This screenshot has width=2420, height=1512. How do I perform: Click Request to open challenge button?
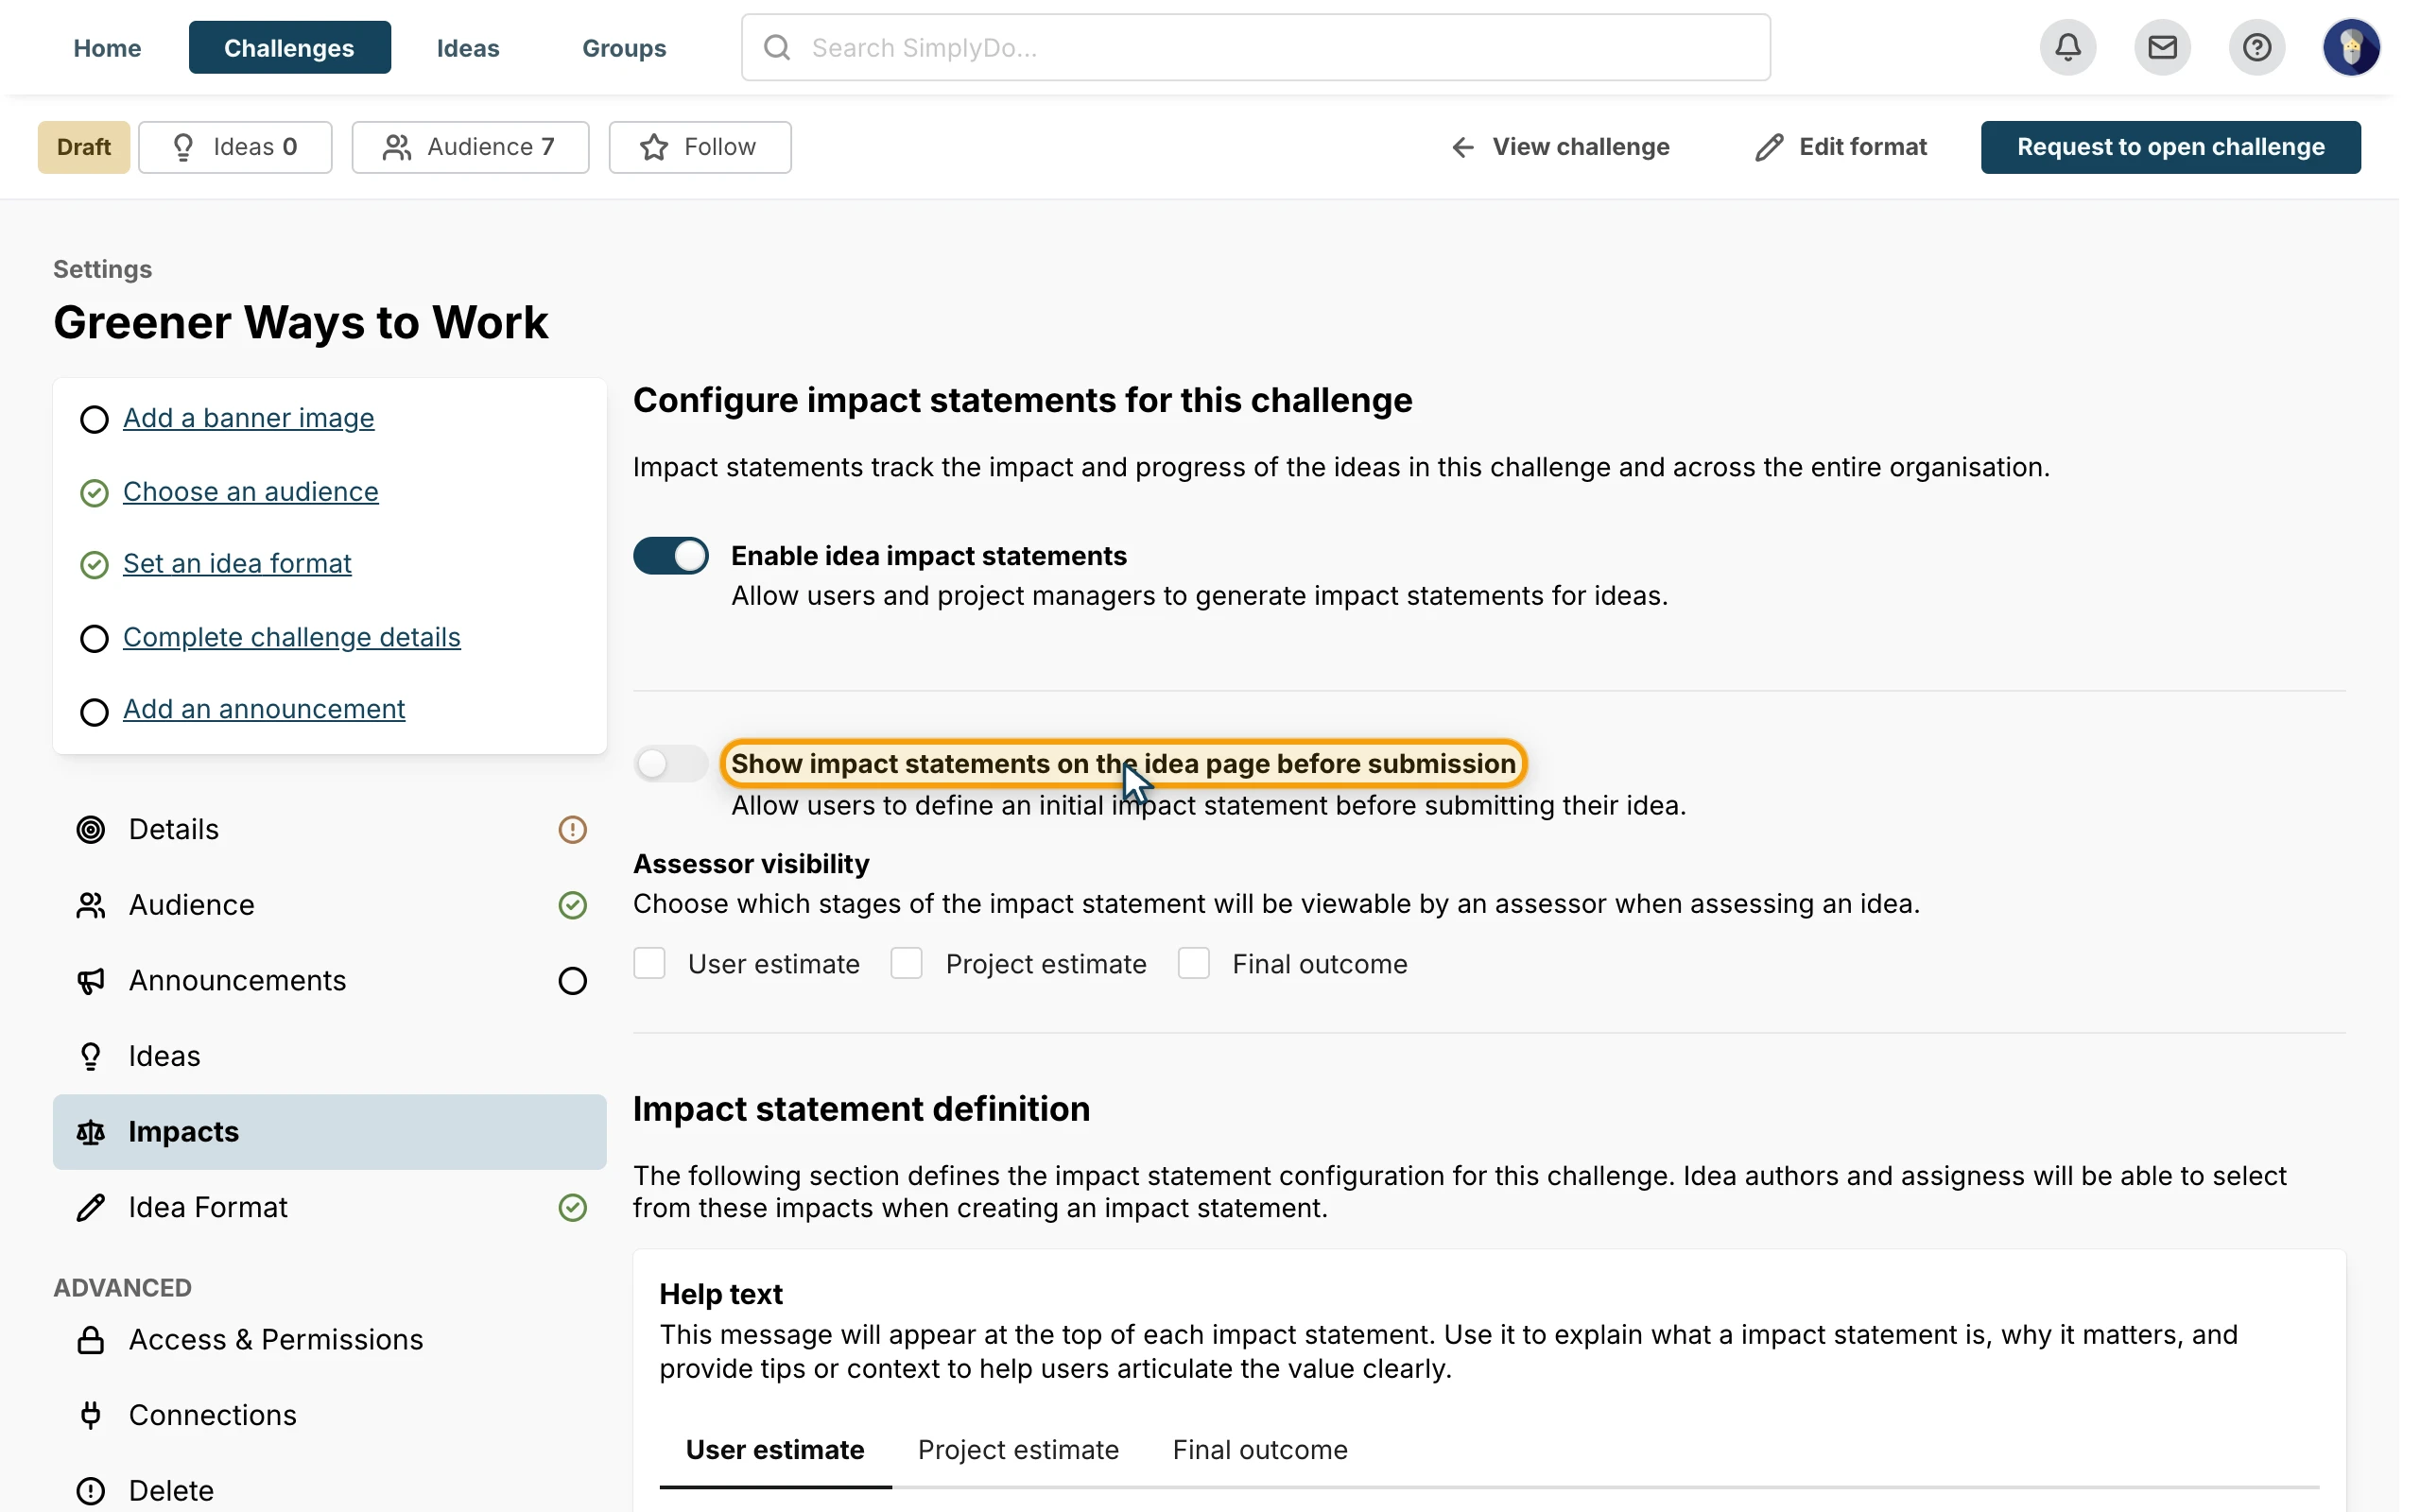[x=2170, y=147]
